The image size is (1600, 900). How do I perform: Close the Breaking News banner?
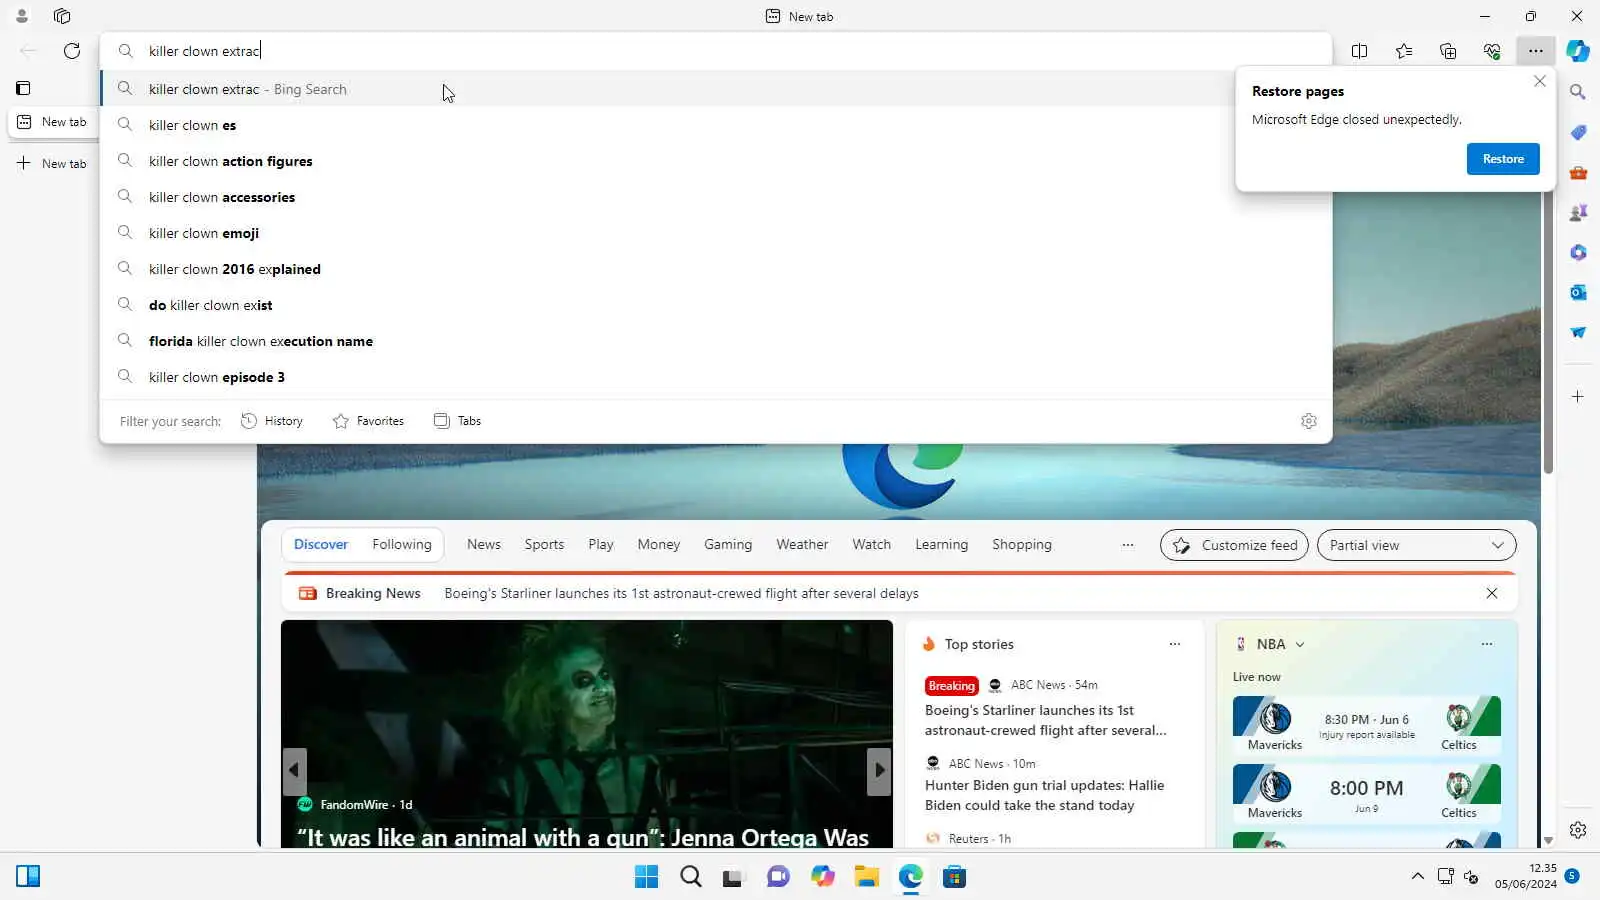1492,594
